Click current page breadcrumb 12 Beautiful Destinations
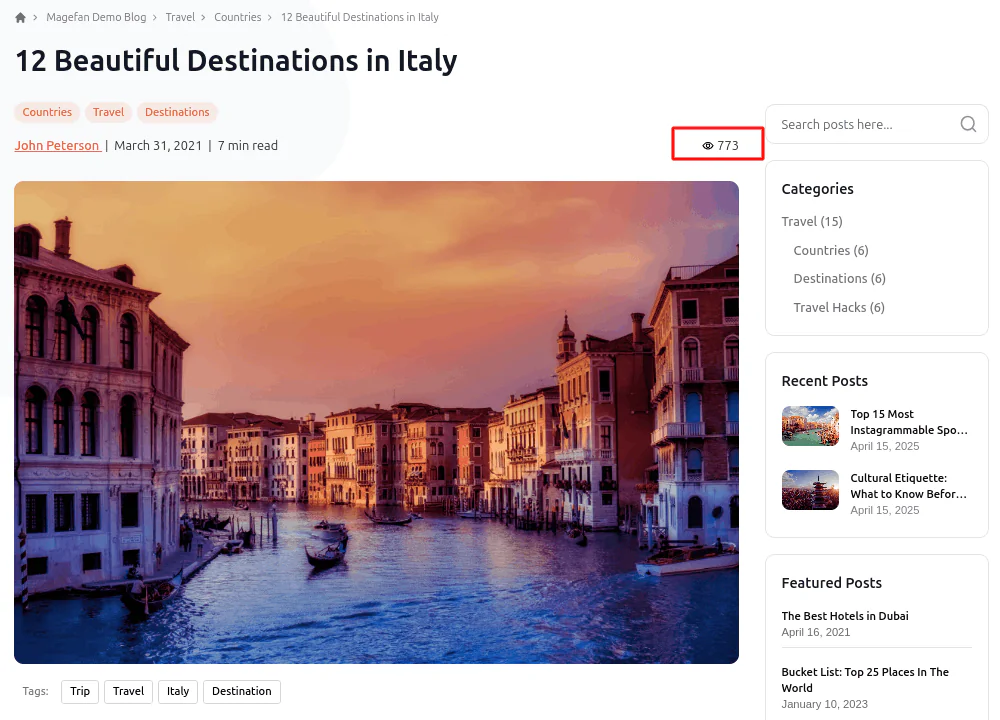This screenshot has height=720, width=1000. [x=360, y=17]
